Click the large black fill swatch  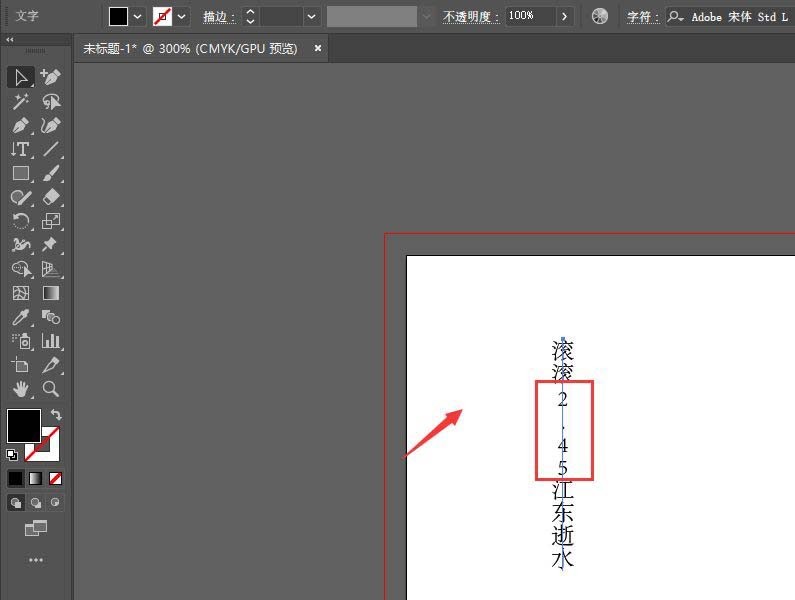(24, 425)
